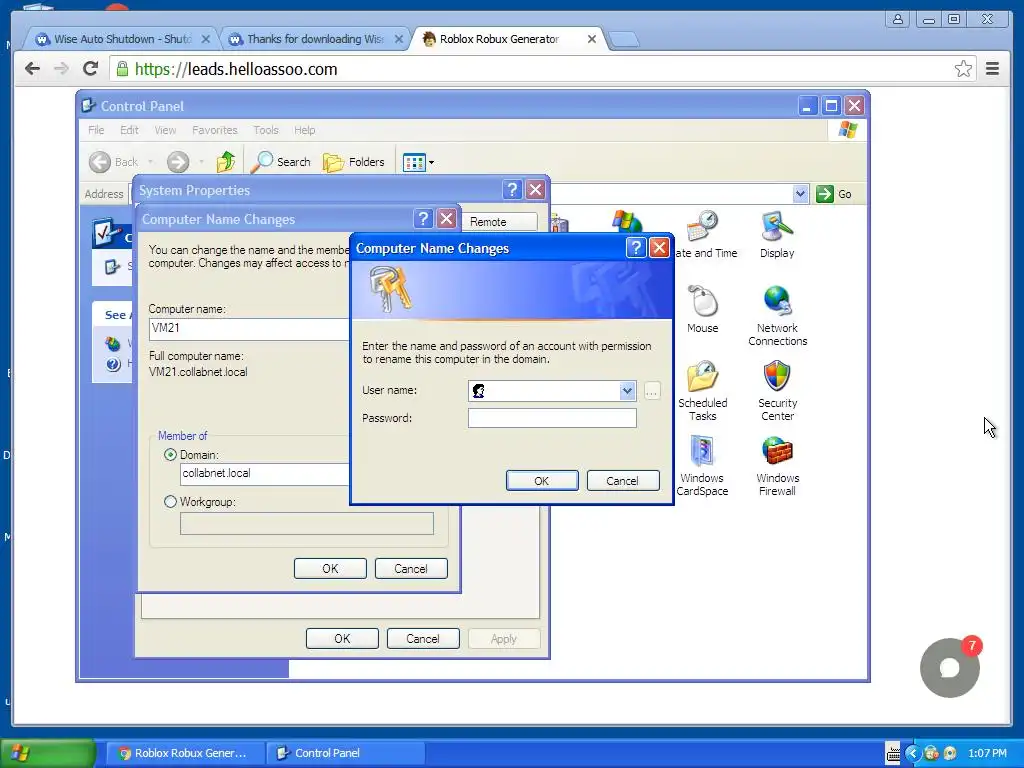This screenshot has width=1024, height=768.
Task: Open Forward button history dropdown
Action: coord(201,161)
